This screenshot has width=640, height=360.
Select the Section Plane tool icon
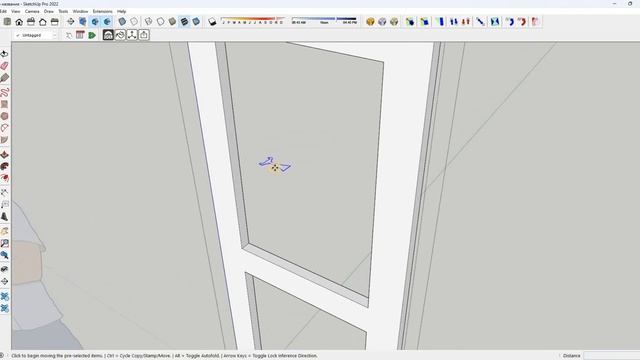pyautogui.click(x=71, y=22)
